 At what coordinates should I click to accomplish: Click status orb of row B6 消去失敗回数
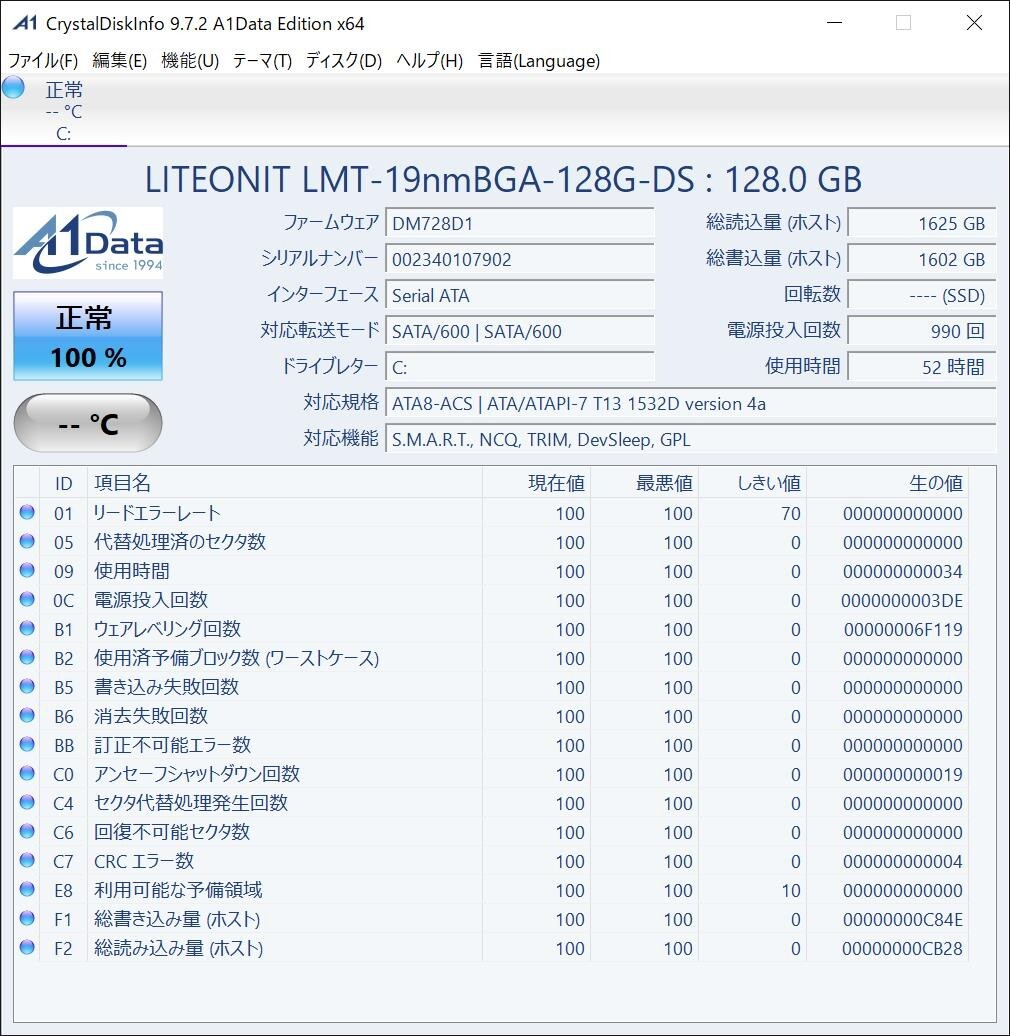[27, 716]
